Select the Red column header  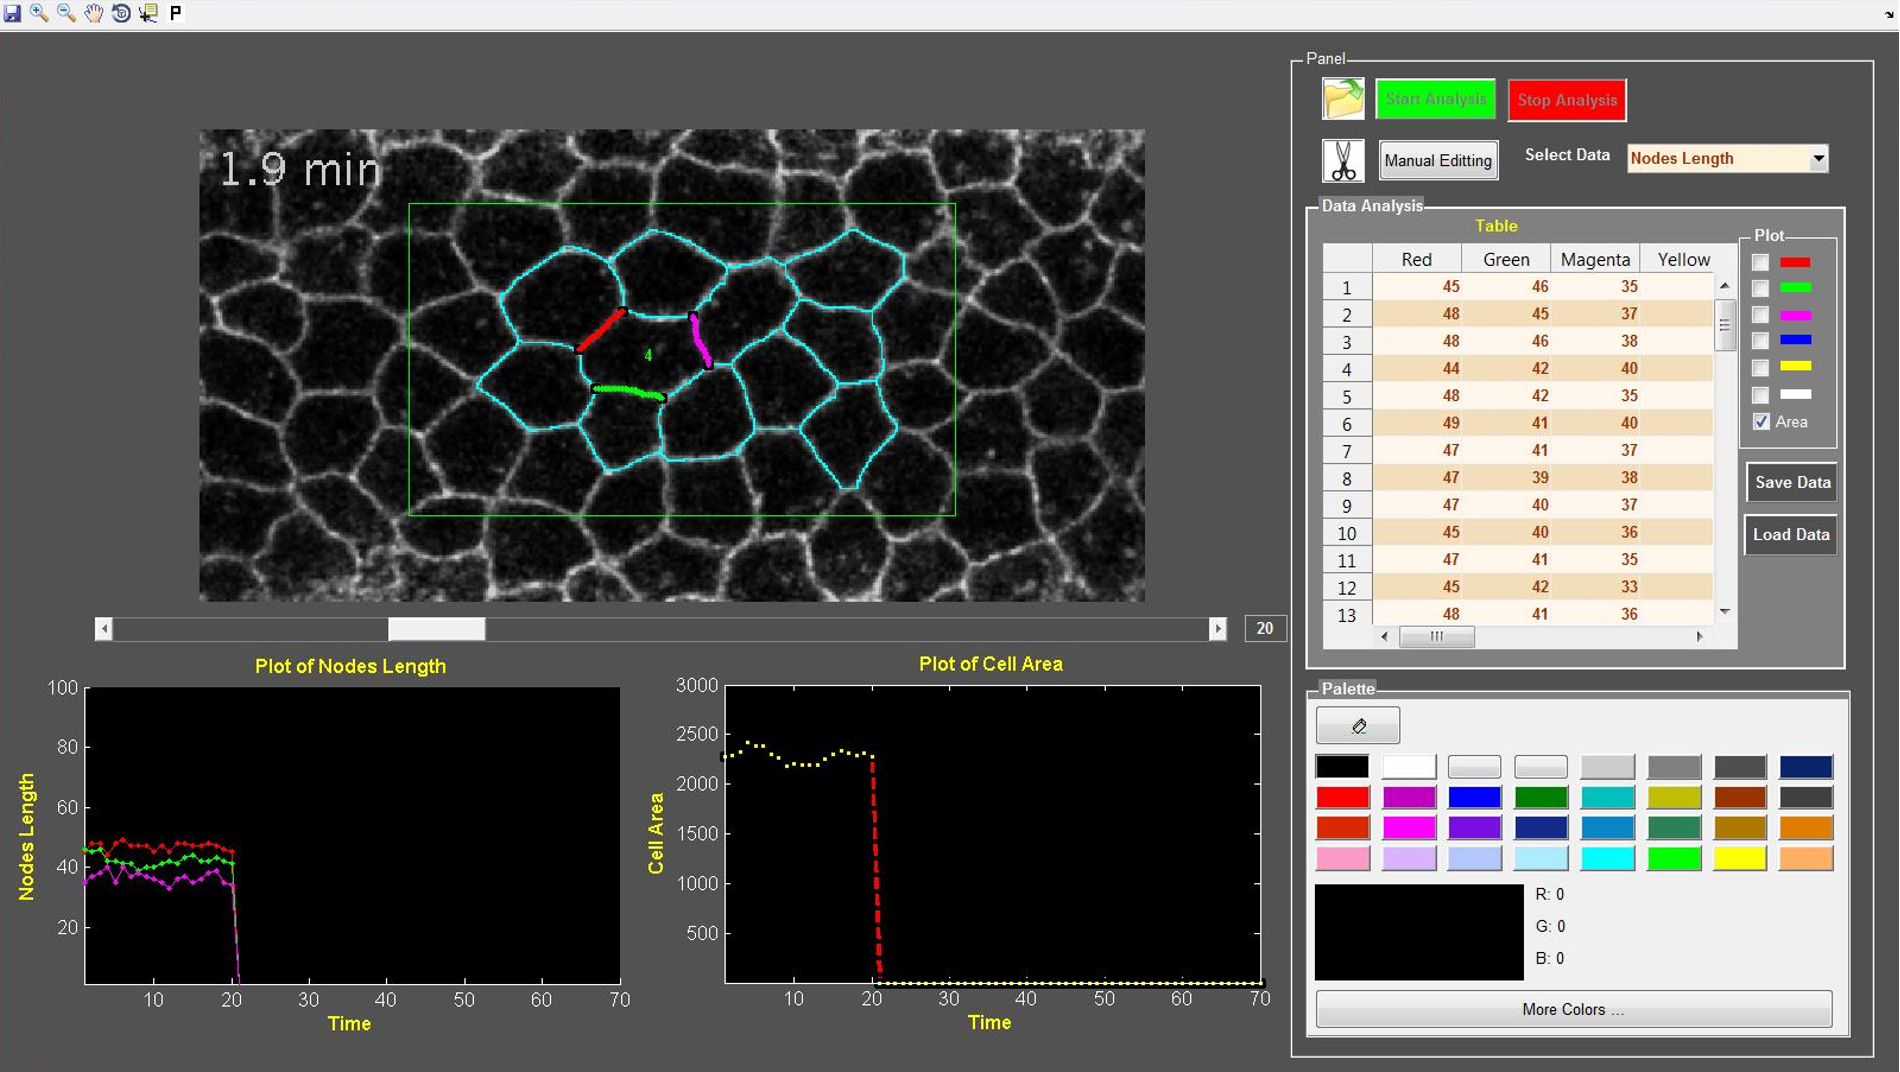1416,259
